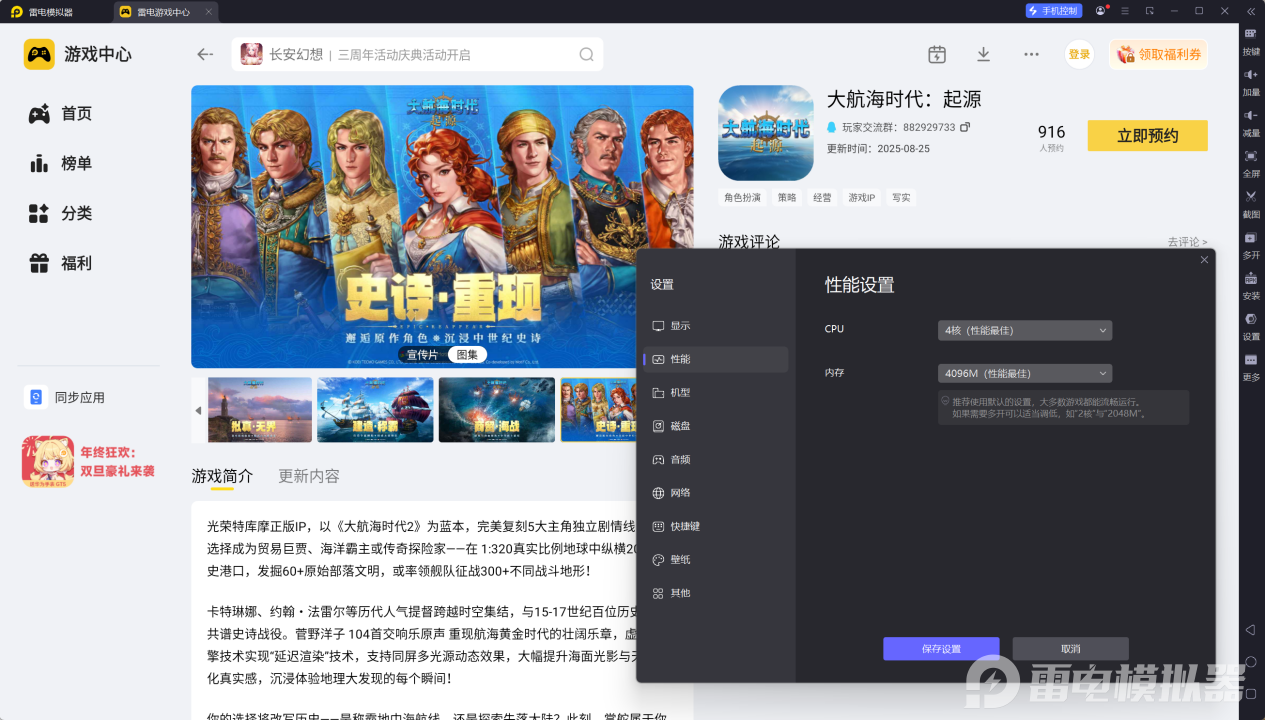This screenshot has width=1265, height=720.
Task: Select the 建造·称霸 ship thumbnail
Action: tap(375, 410)
